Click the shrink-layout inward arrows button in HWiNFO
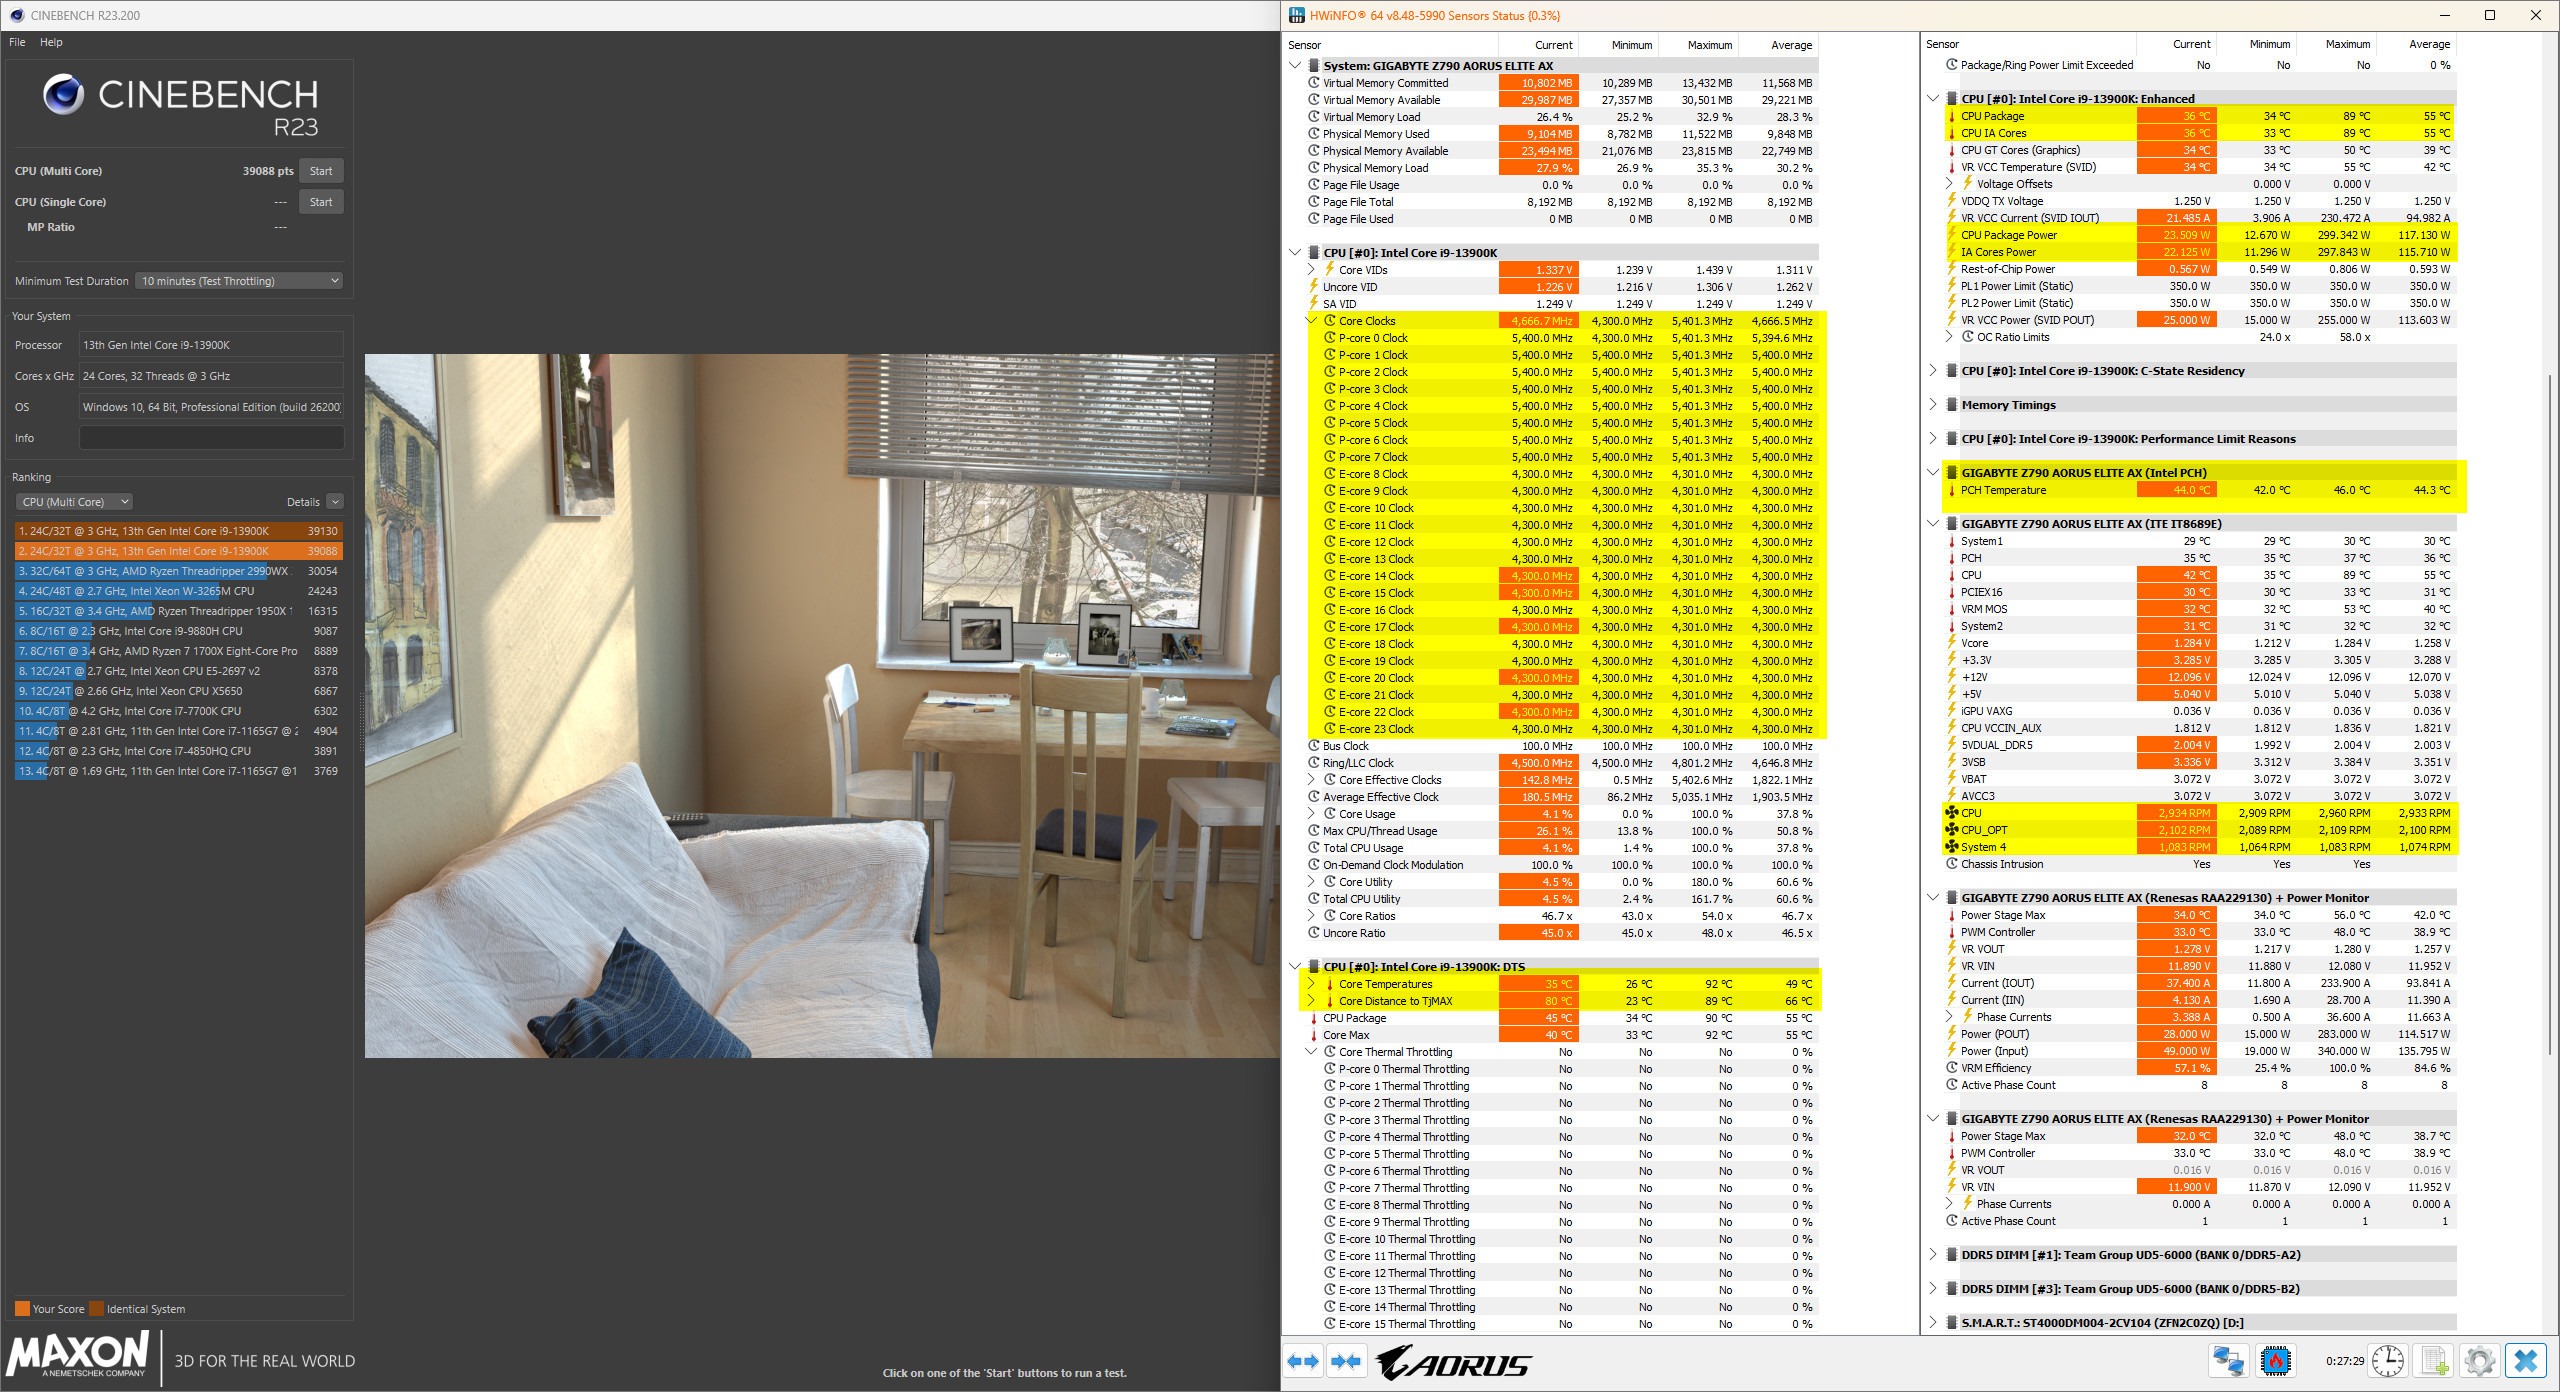The height and width of the screenshot is (1392, 2560). [1346, 1361]
